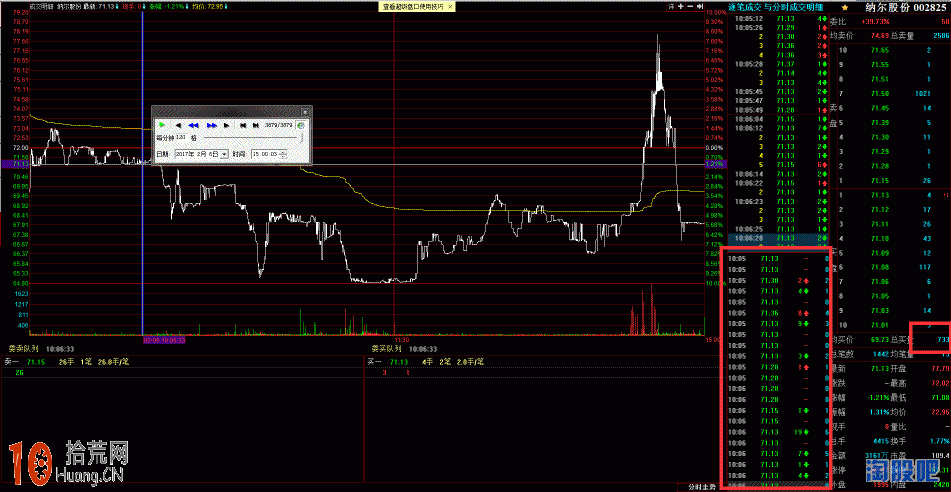Click the 开盘 value 77.79
Screen dimensions: 951x492
pos(941,369)
